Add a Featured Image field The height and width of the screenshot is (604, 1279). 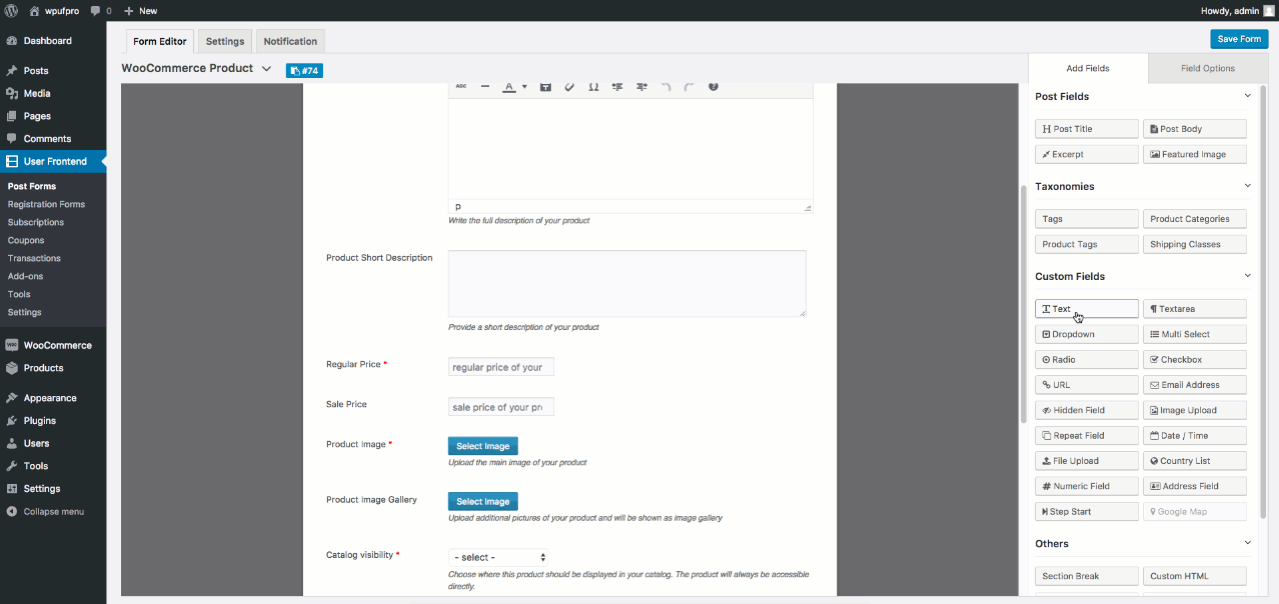coord(1195,154)
